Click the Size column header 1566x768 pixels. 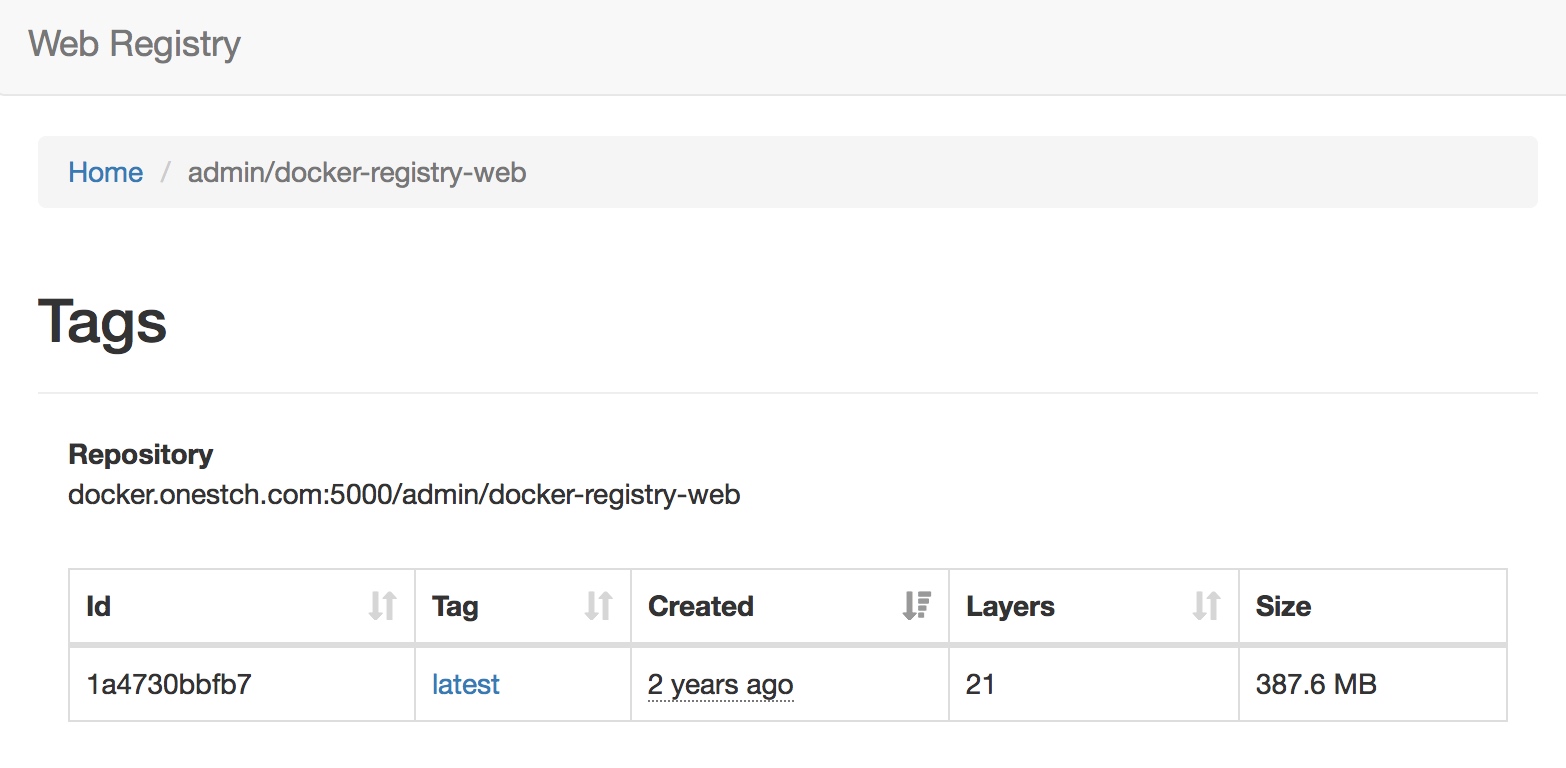[x=1283, y=606]
